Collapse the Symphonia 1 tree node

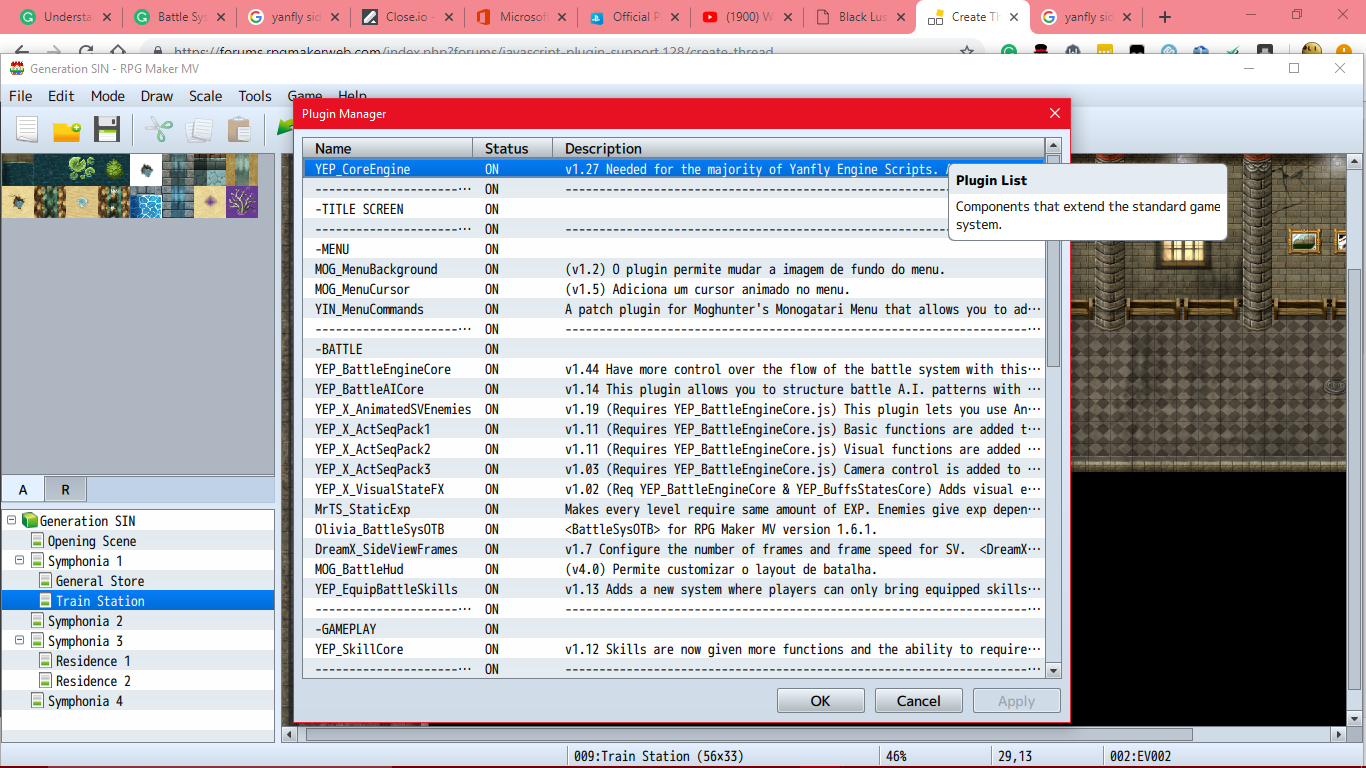pyautogui.click(x=20, y=560)
